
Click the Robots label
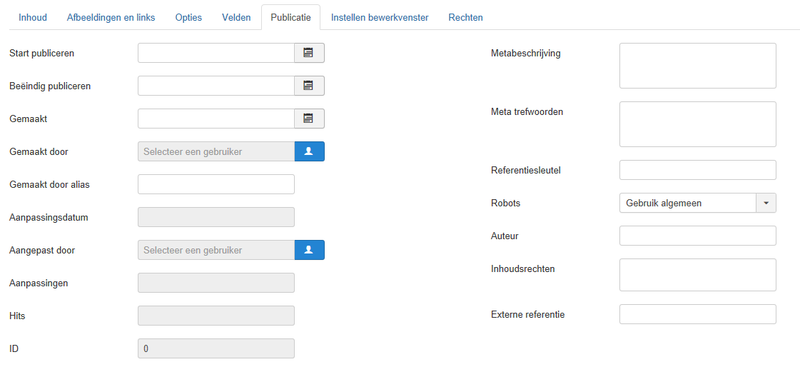click(506, 203)
